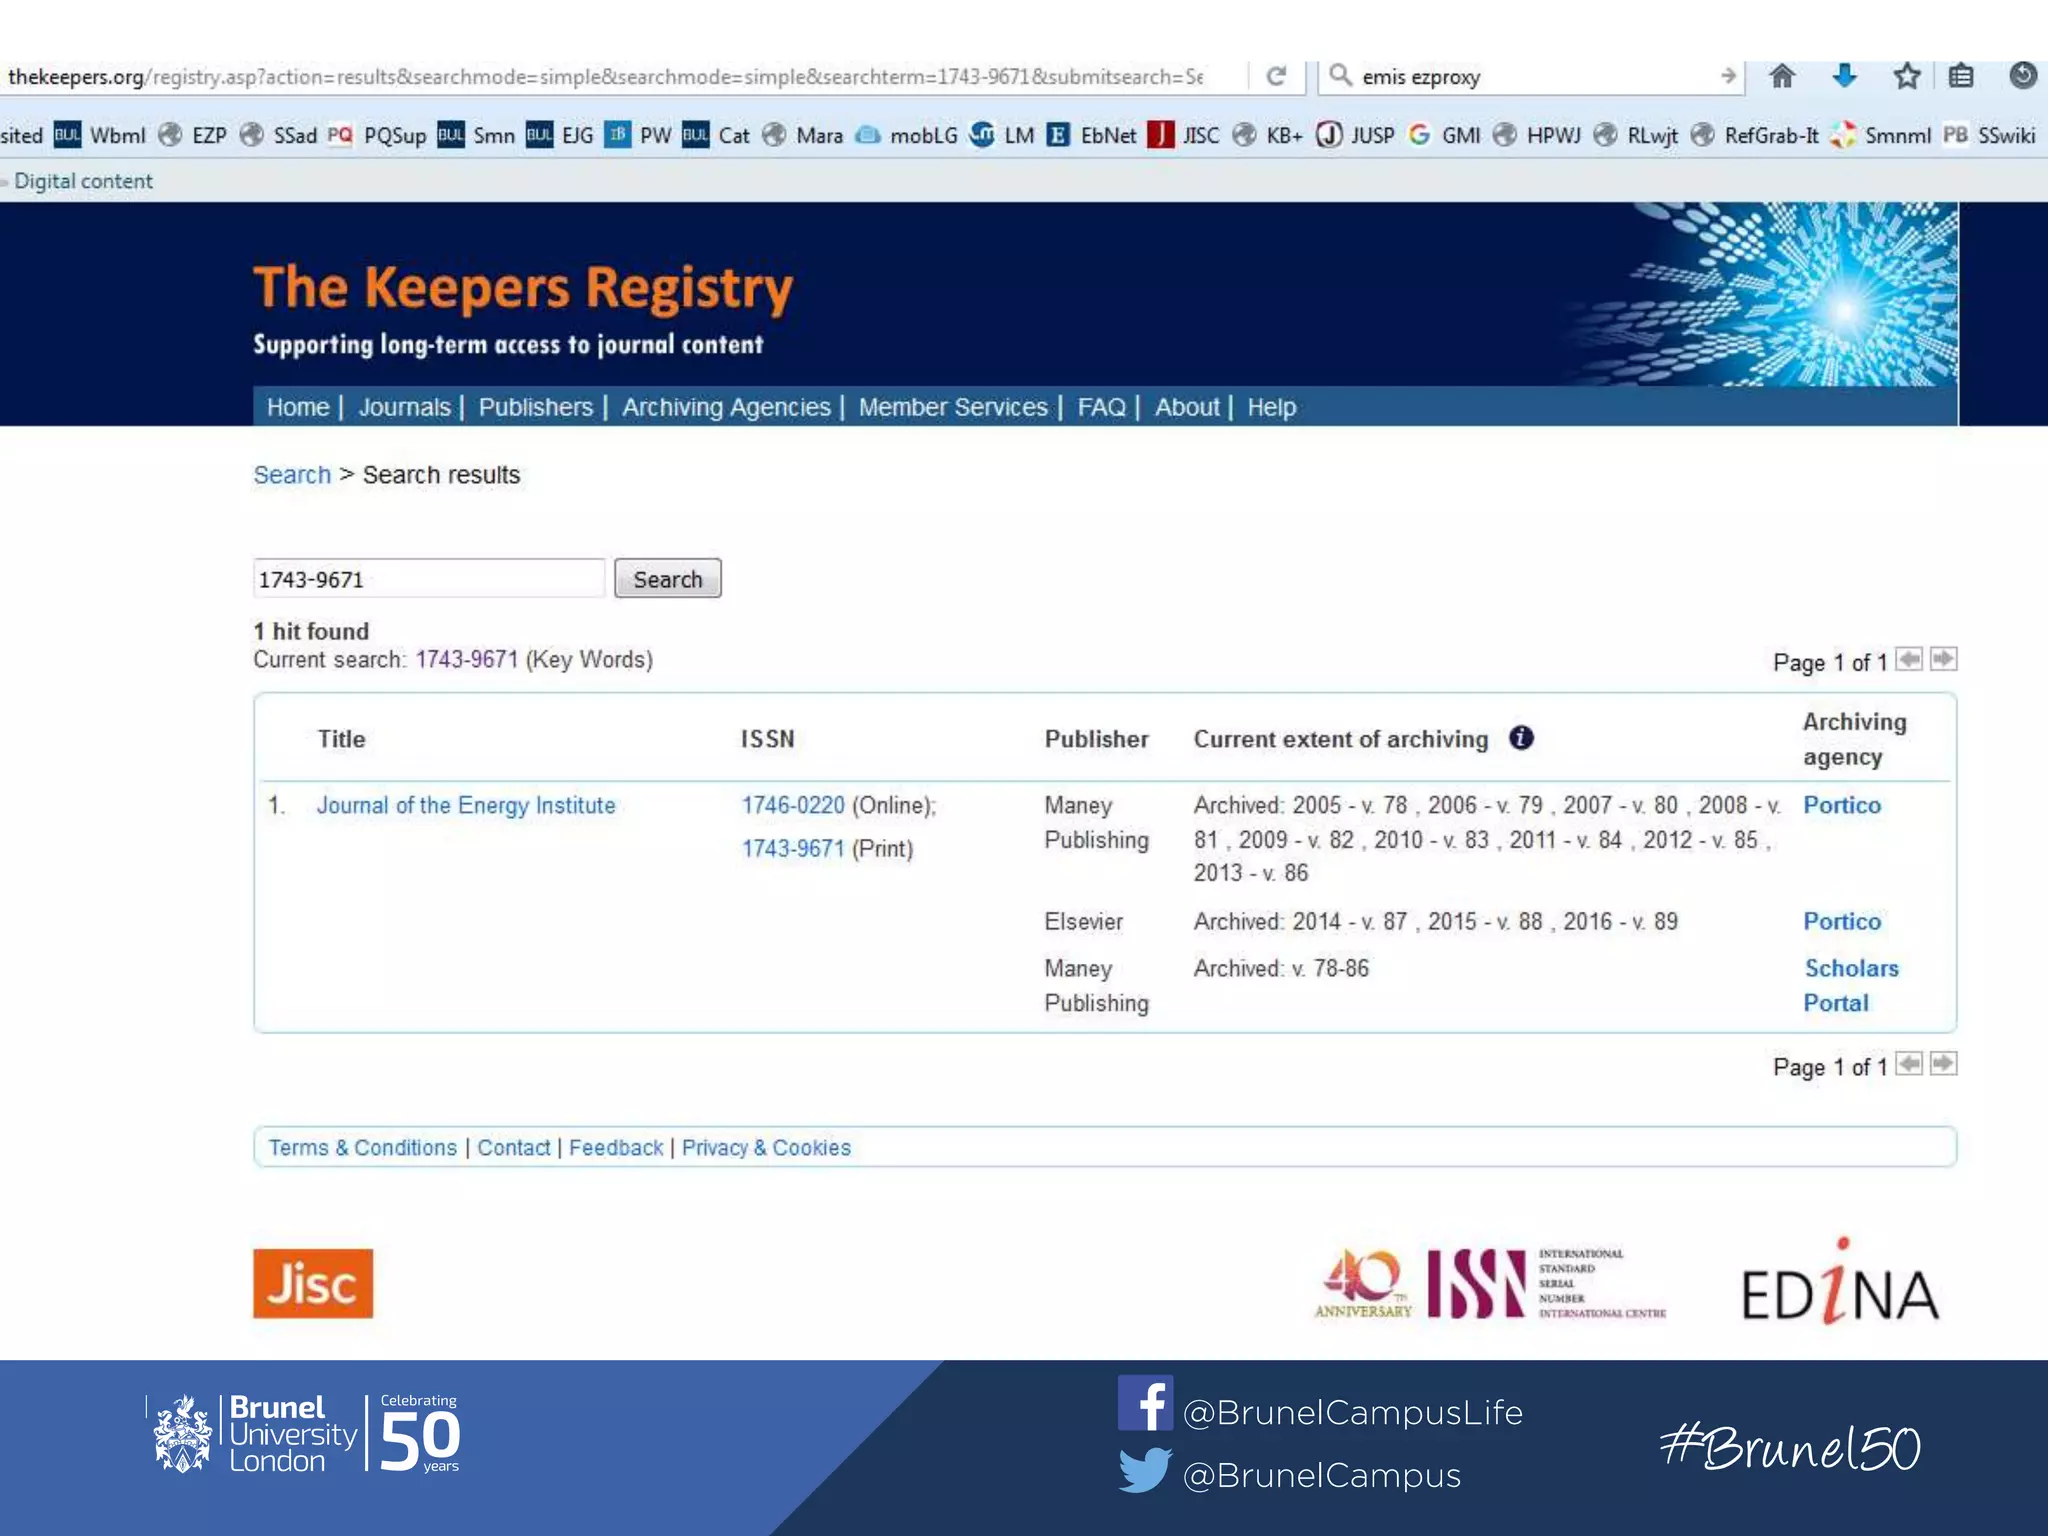Click the bookmark star icon
This screenshot has height=1536, width=2048.
click(x=1906, y=76)
